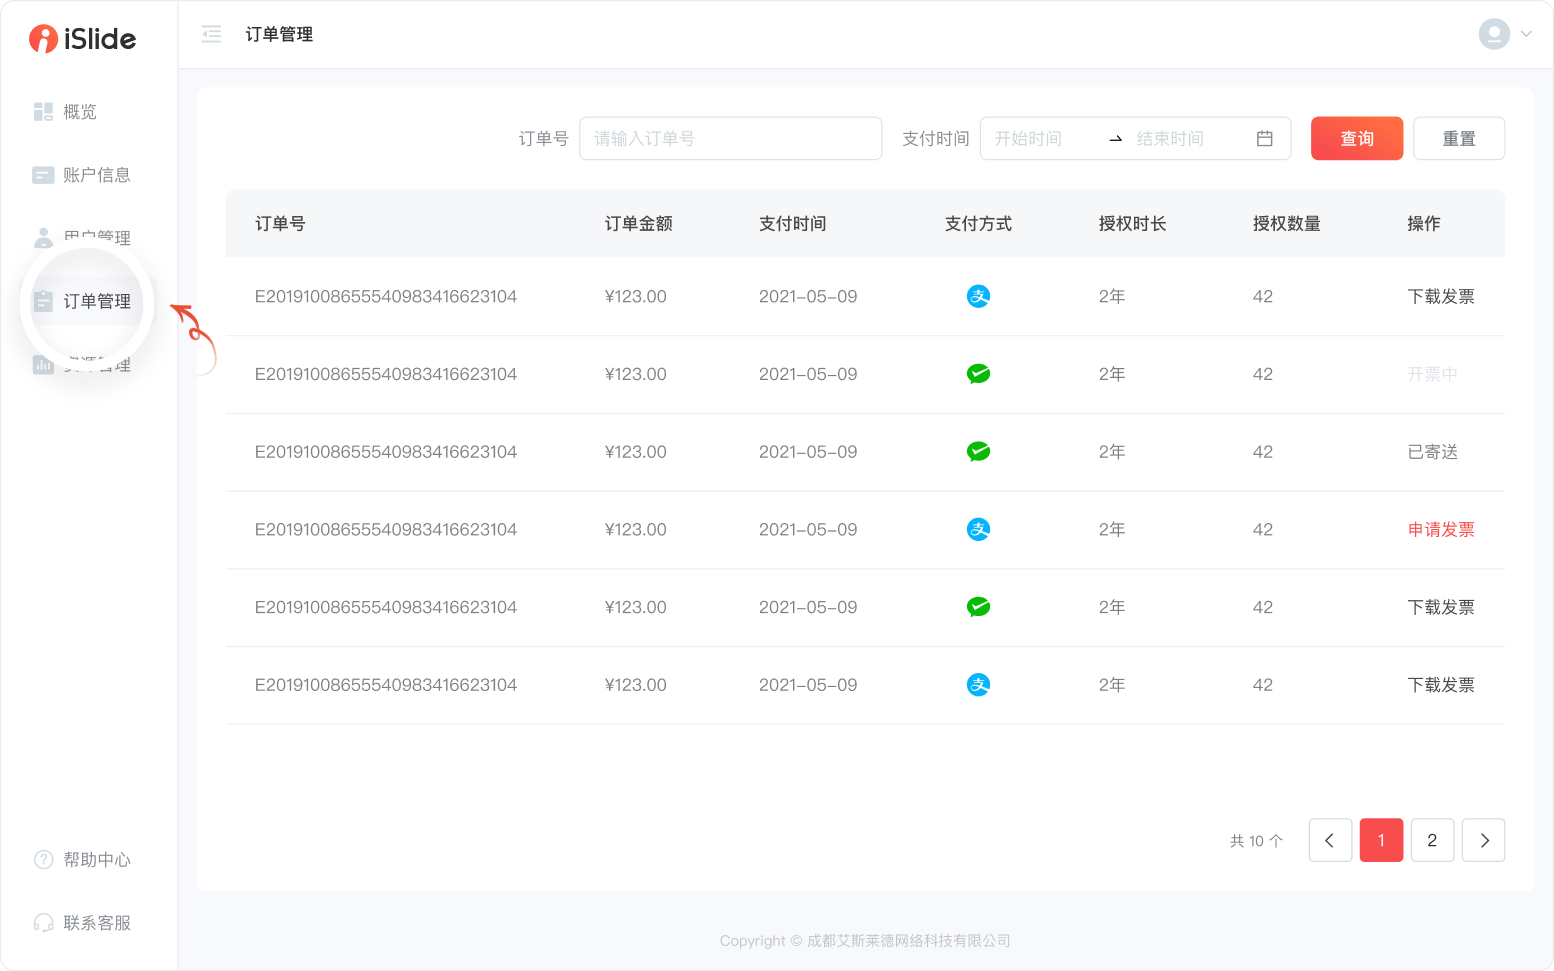
Task: Click the 帮助中心 question mark icon
Action: tap(43, 860)
